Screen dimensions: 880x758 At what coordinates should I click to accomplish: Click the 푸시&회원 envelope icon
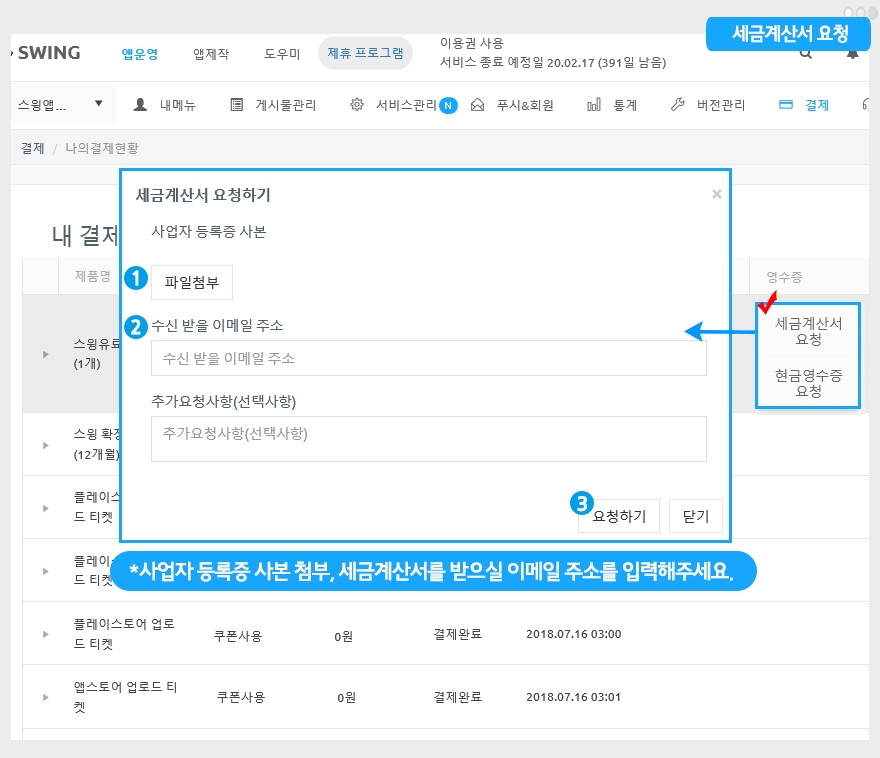coord(478,105)
